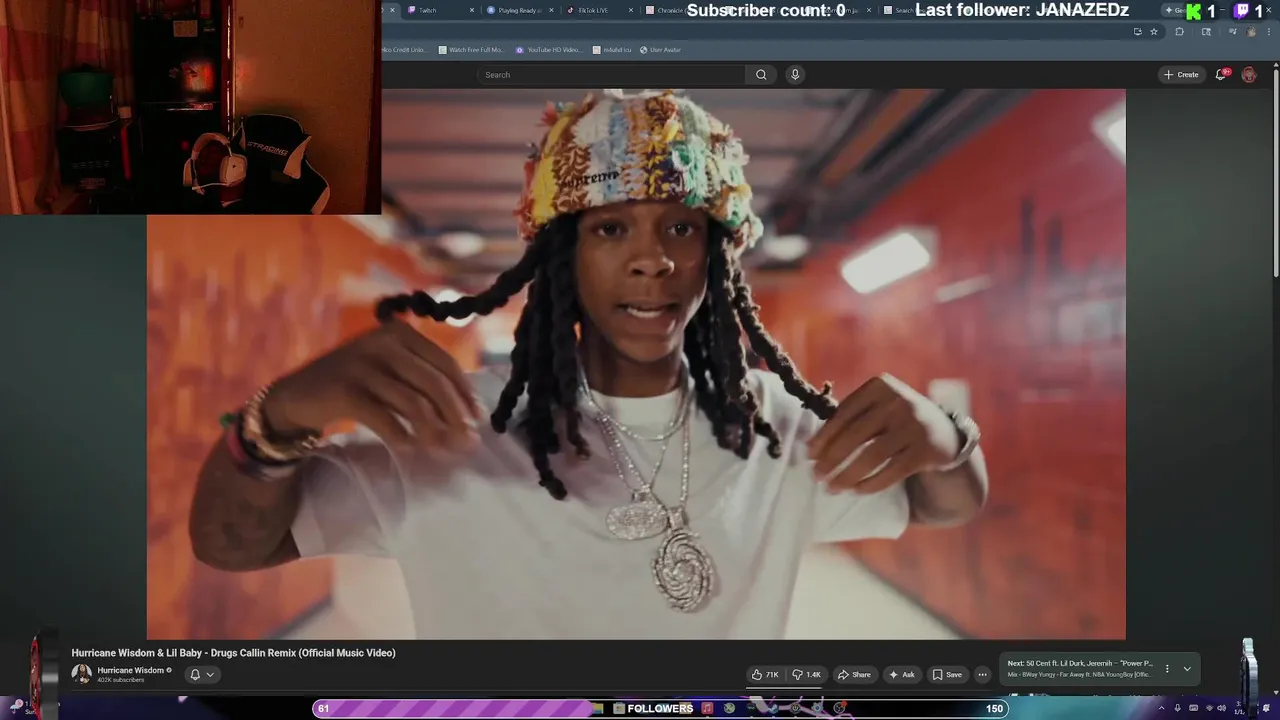The image size is (1280, 720).
Task: Open the playlist panel three-dot menu
Action: [x=1166, y=668]
